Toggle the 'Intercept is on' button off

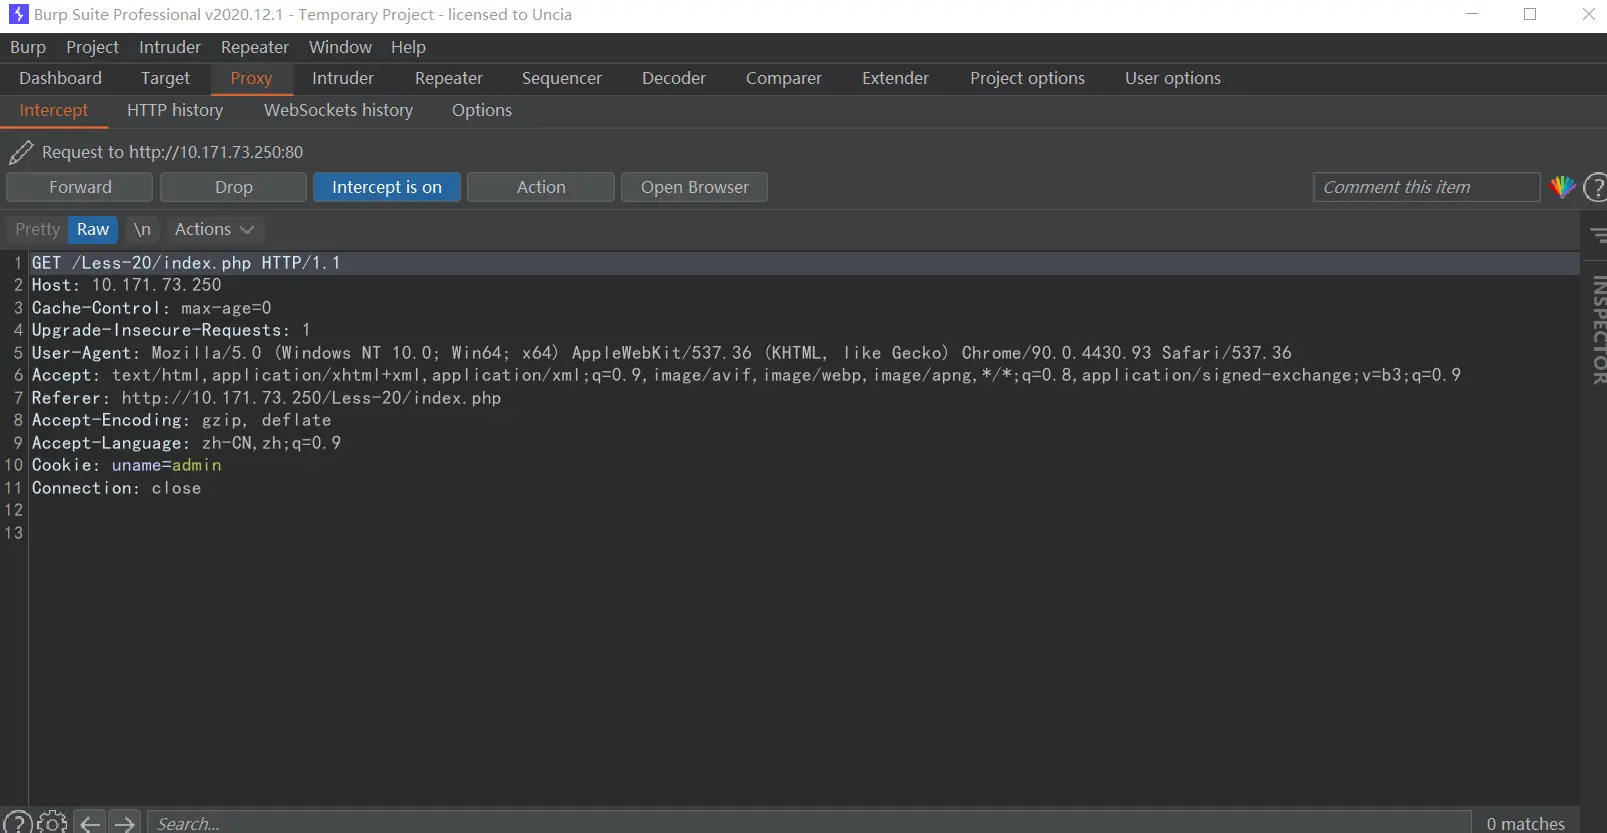pyautogui.click(x=386, y=187)
